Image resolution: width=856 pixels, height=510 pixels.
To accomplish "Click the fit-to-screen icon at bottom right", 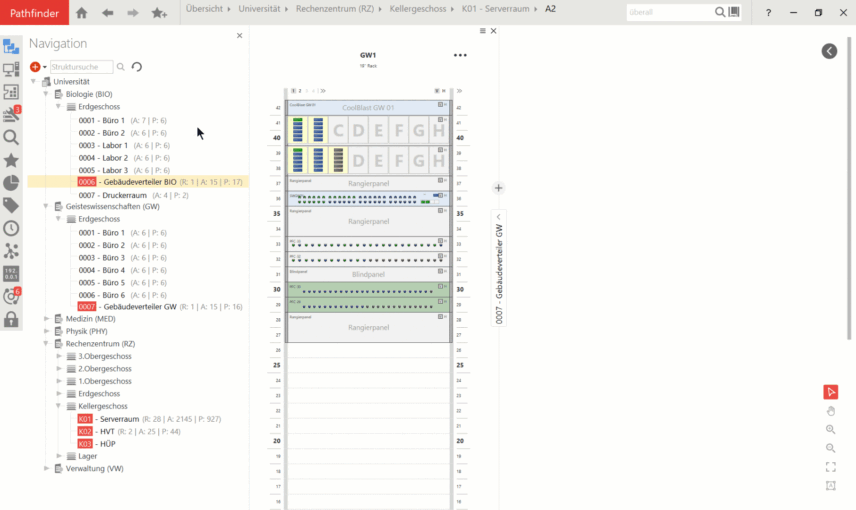I will click(830, 467).
